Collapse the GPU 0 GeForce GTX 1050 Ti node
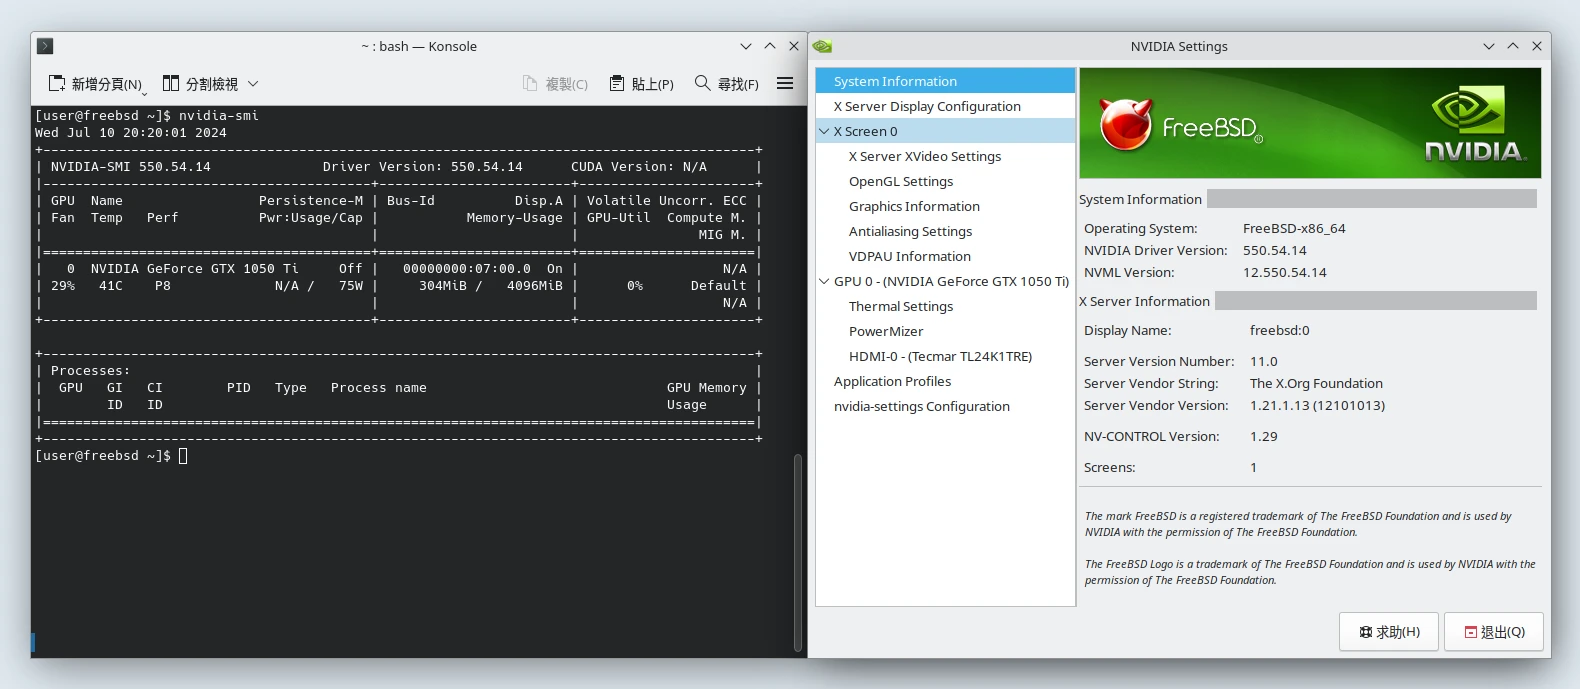Viewport: 1580px width, 689px height. (x=824, y=282)
